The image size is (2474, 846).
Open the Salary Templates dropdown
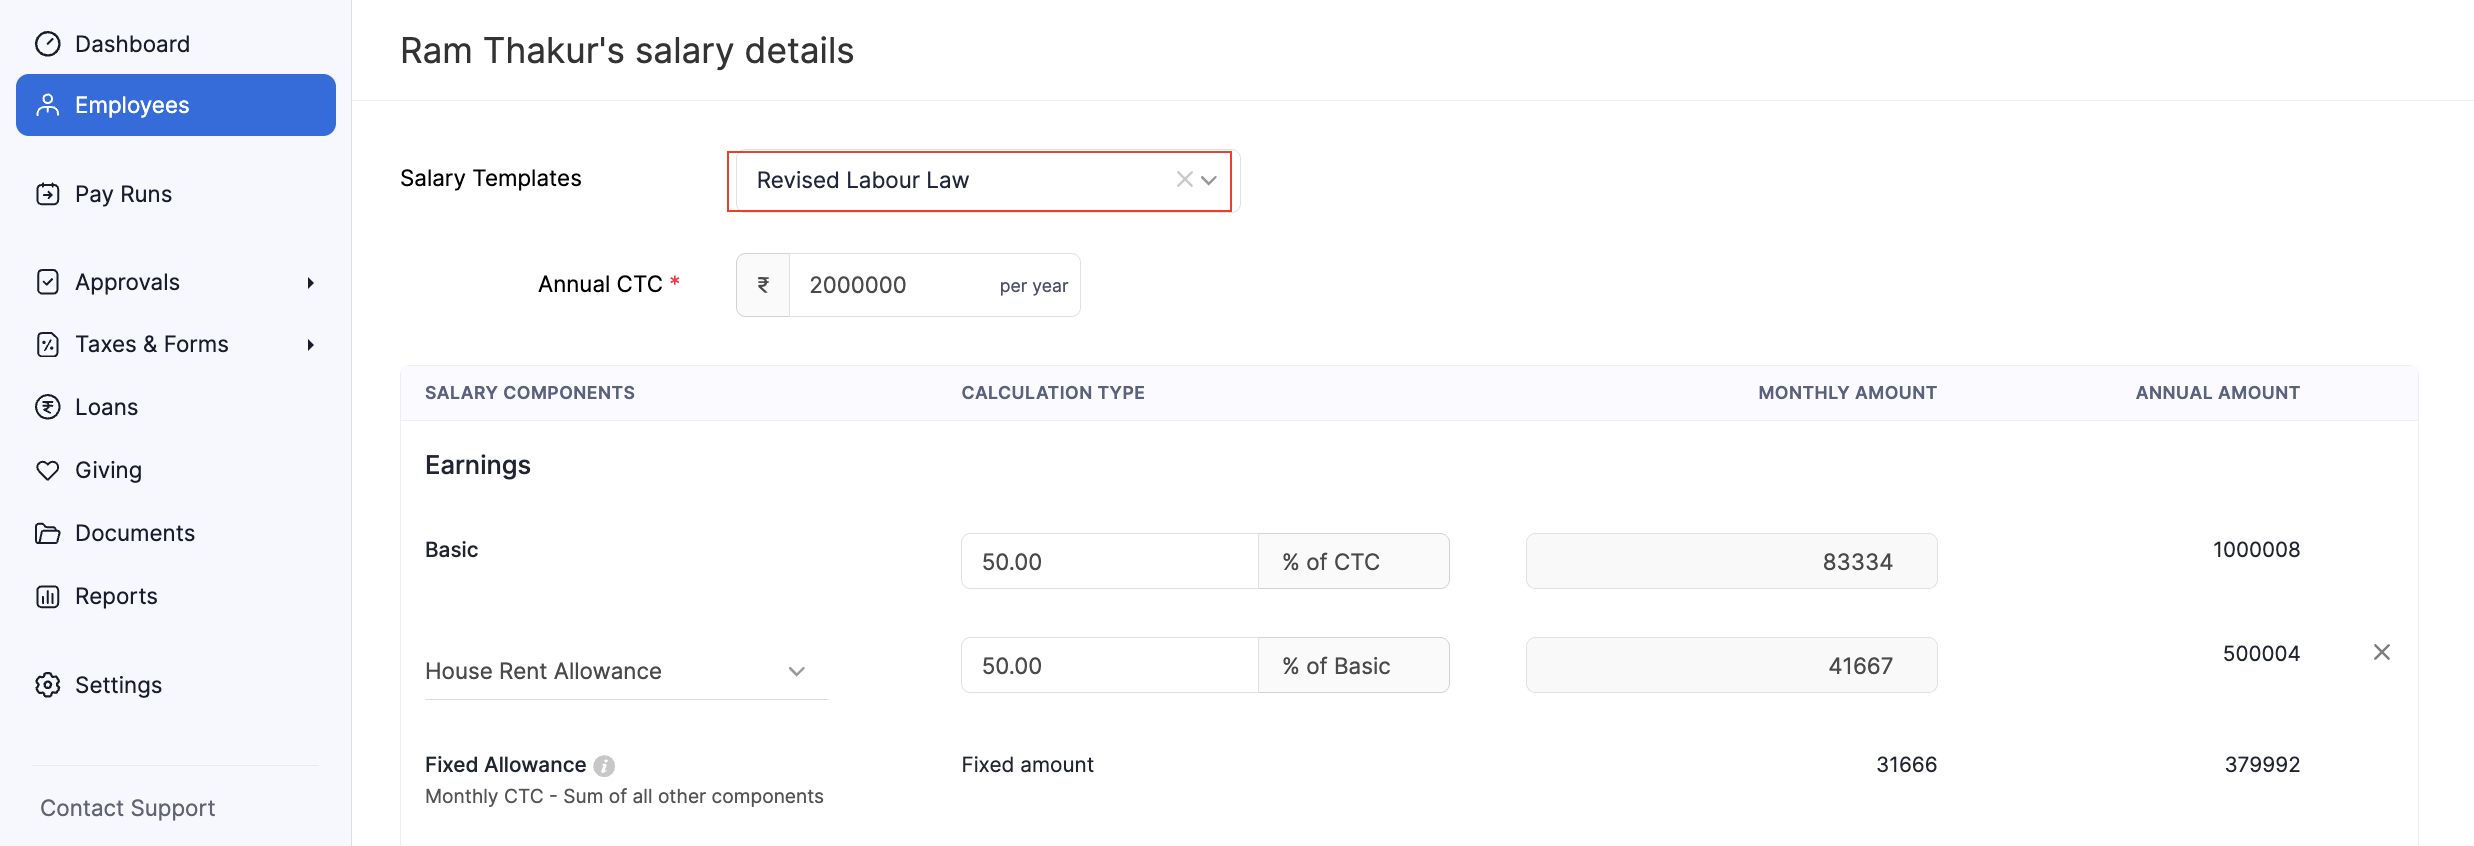coord(1209,180)
